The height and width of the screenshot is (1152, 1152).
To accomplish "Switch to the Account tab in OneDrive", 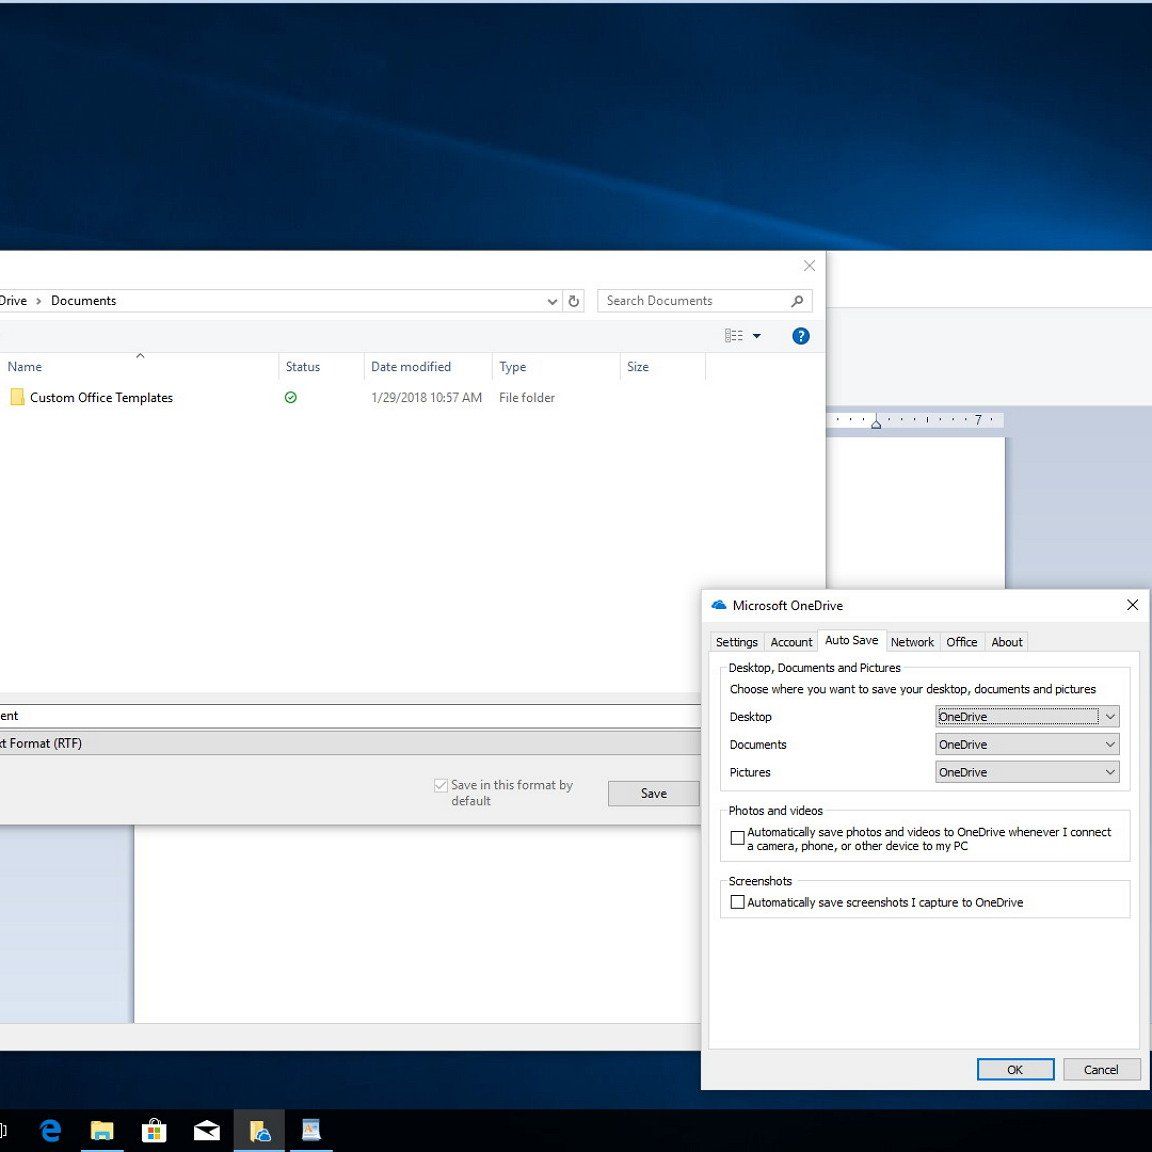I will coord(791,642).
